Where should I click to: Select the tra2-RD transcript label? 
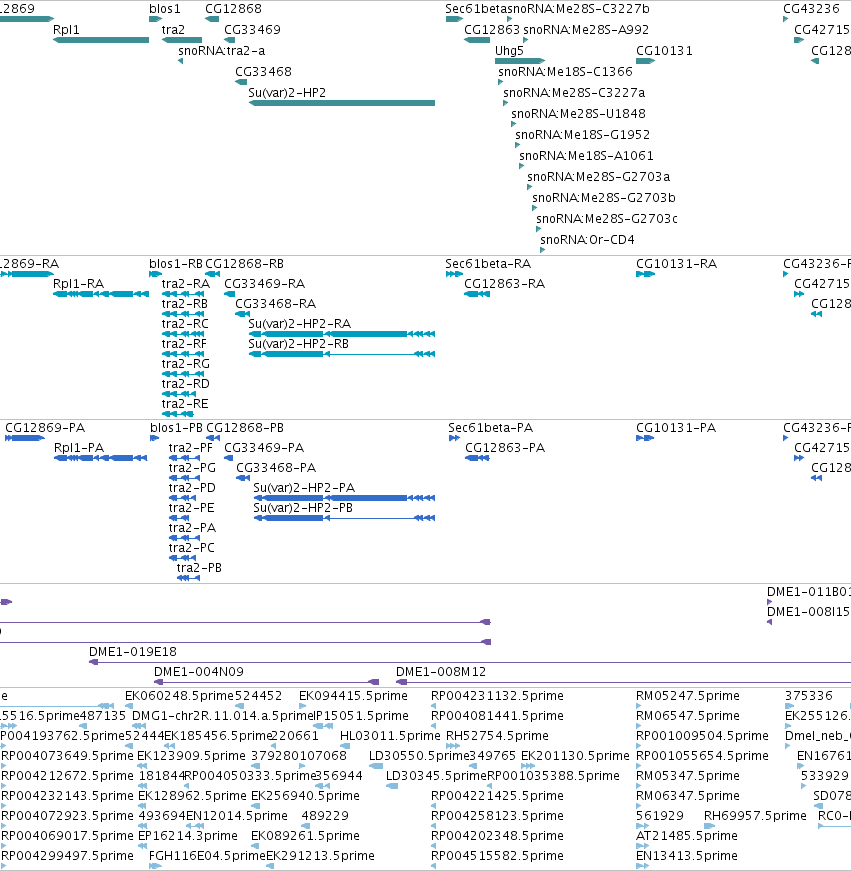(186, 384)
